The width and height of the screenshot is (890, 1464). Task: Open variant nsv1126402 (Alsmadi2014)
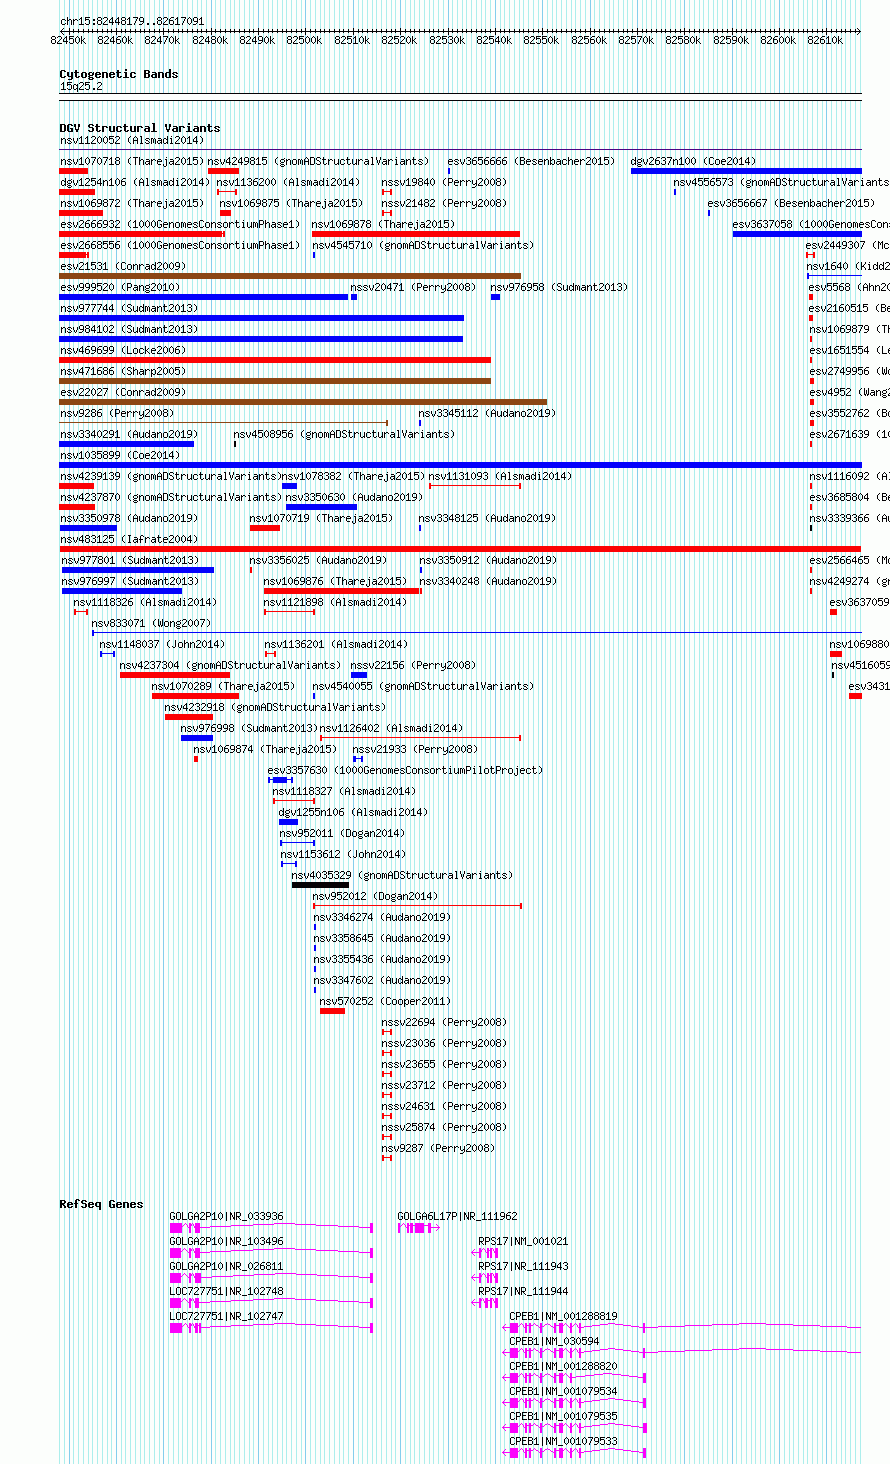(x=391, y=728)
